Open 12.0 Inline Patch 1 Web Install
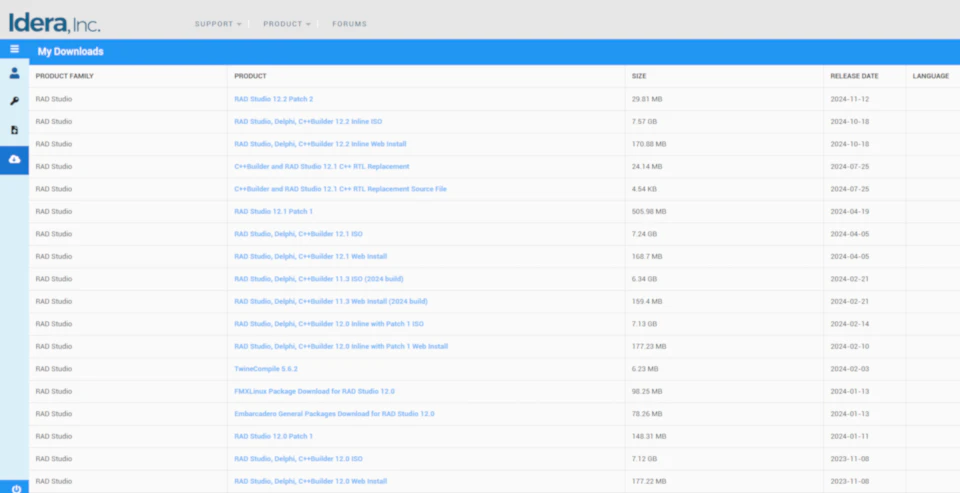The height and width of the screenshot is (493, 960). tap(341, 346)
